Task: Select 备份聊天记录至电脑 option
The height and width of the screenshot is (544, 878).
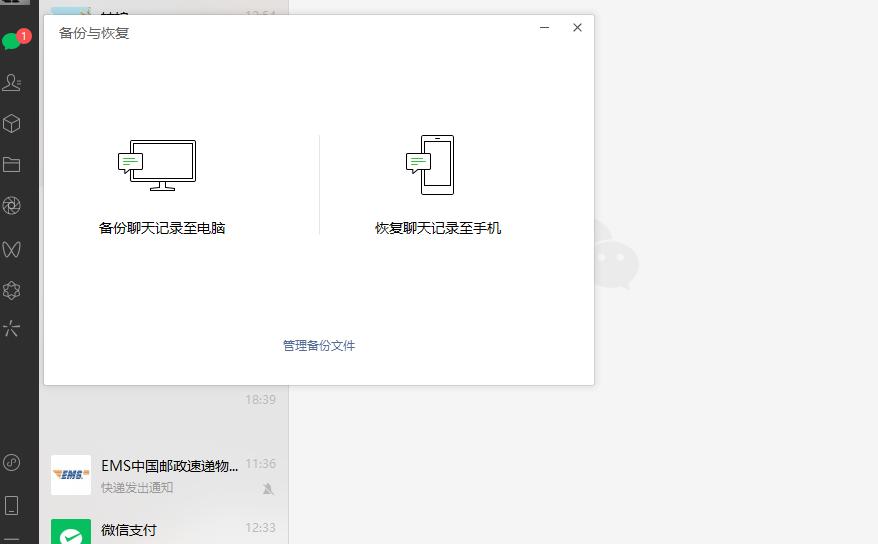Action: click(x=162, y=228)
